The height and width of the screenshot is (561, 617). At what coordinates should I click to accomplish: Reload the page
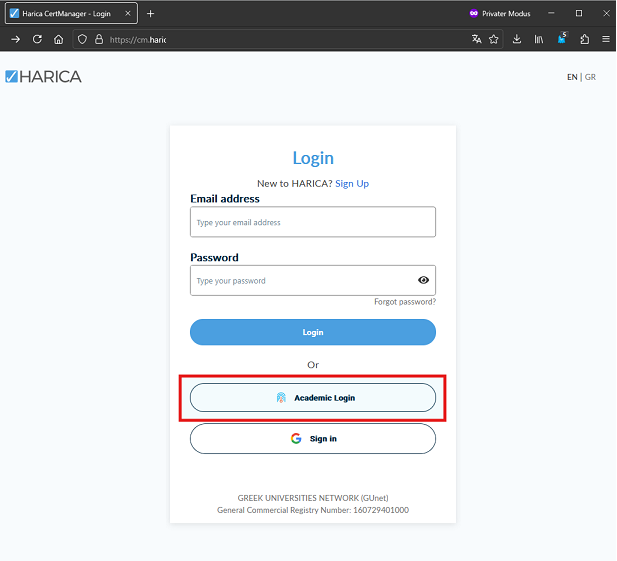(37, 39)
